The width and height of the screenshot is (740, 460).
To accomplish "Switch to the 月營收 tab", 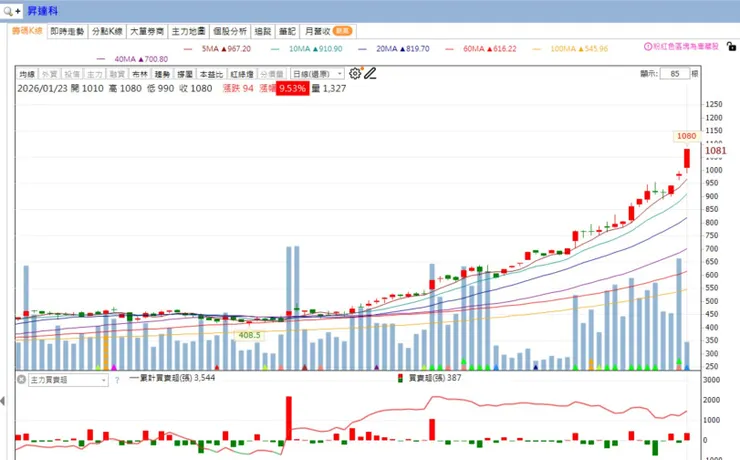I will click(328, 31).
